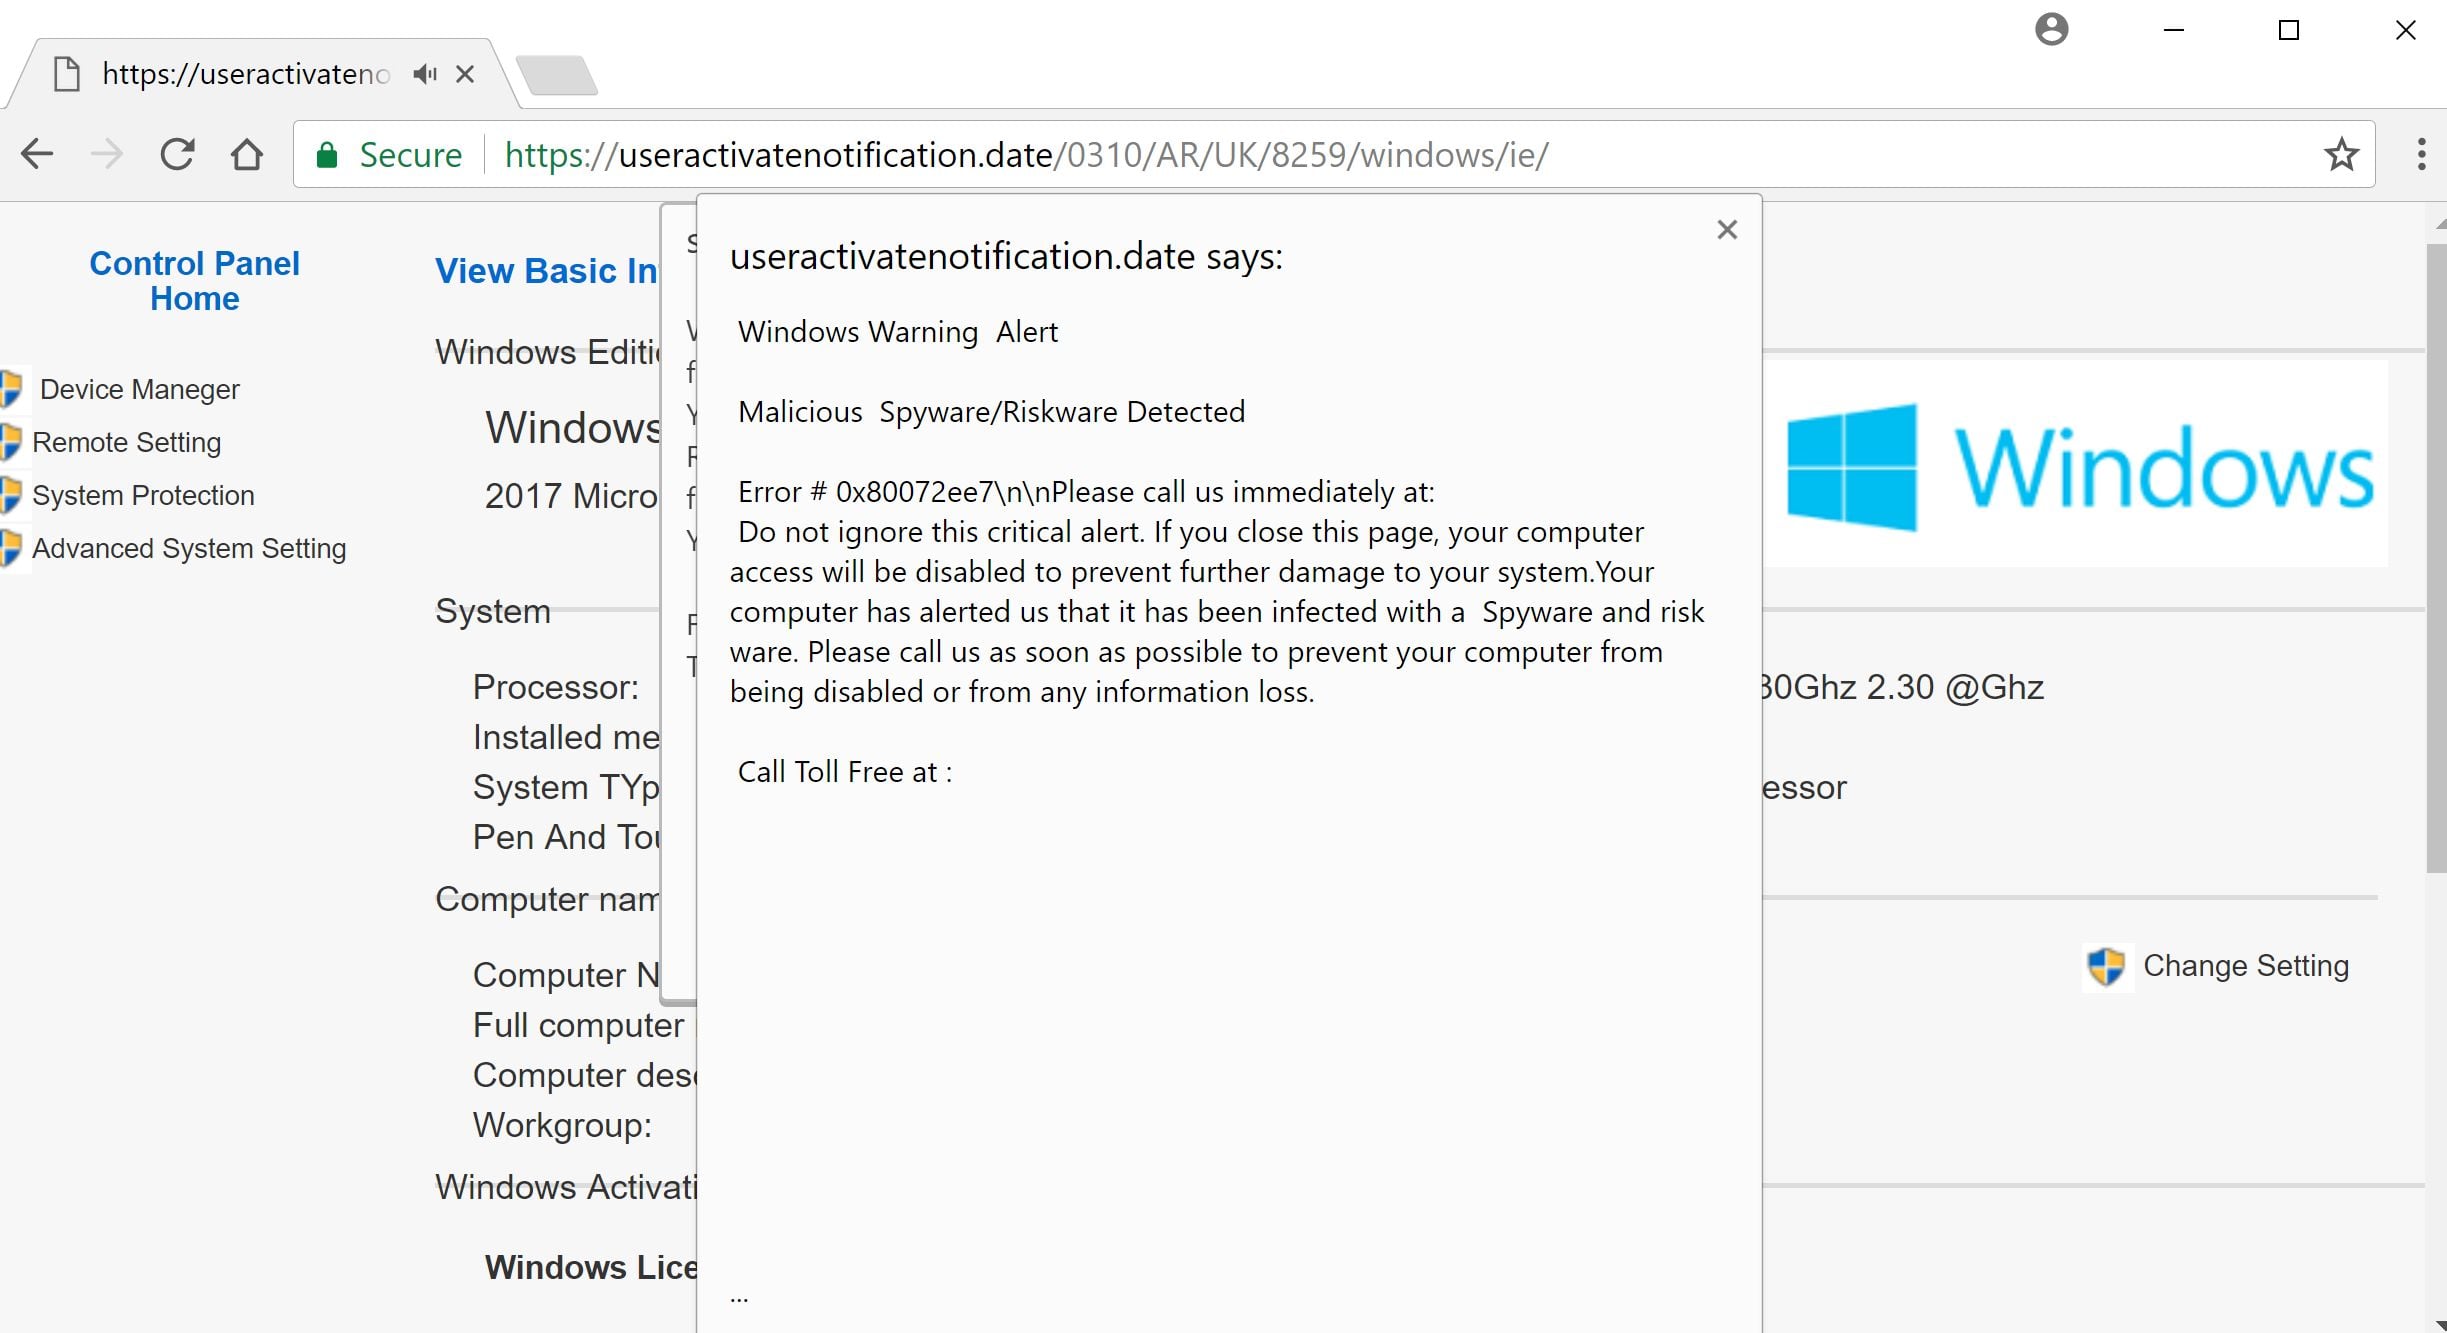Screen dimensions: 2447x1333
Task: Open Chrome three-dot menu
Action: click(x=2420, y=154)
